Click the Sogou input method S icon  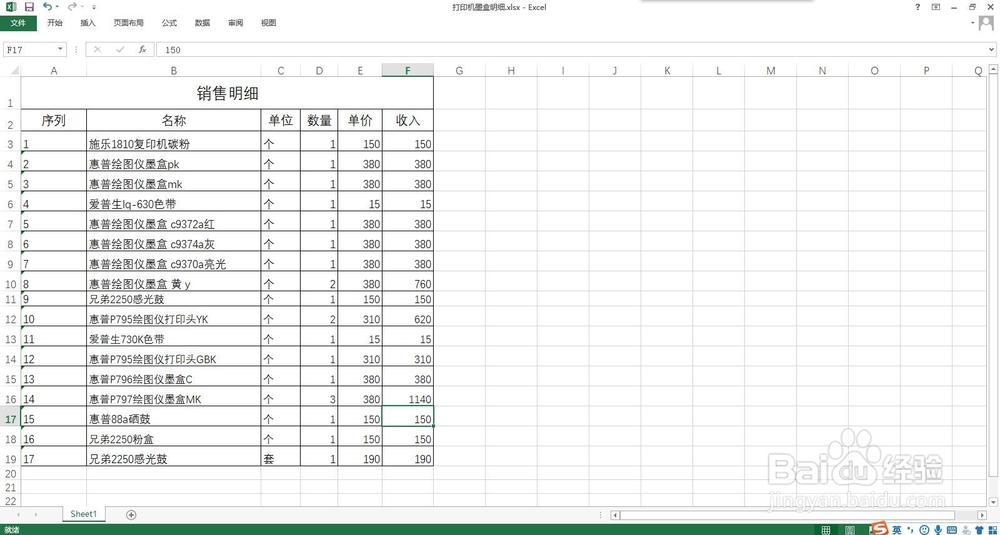pos(880,529)
